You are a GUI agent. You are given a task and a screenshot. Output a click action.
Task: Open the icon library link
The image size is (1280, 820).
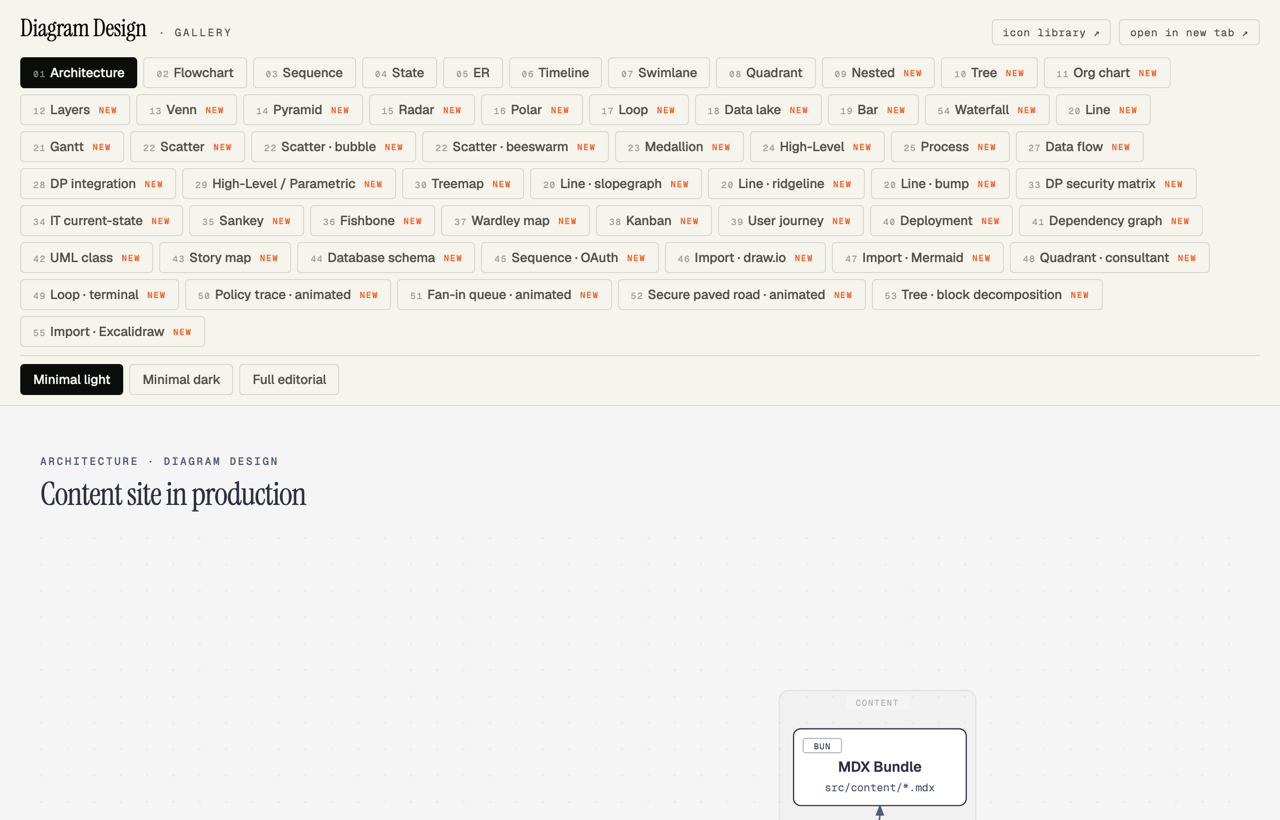coord(1051,33)
